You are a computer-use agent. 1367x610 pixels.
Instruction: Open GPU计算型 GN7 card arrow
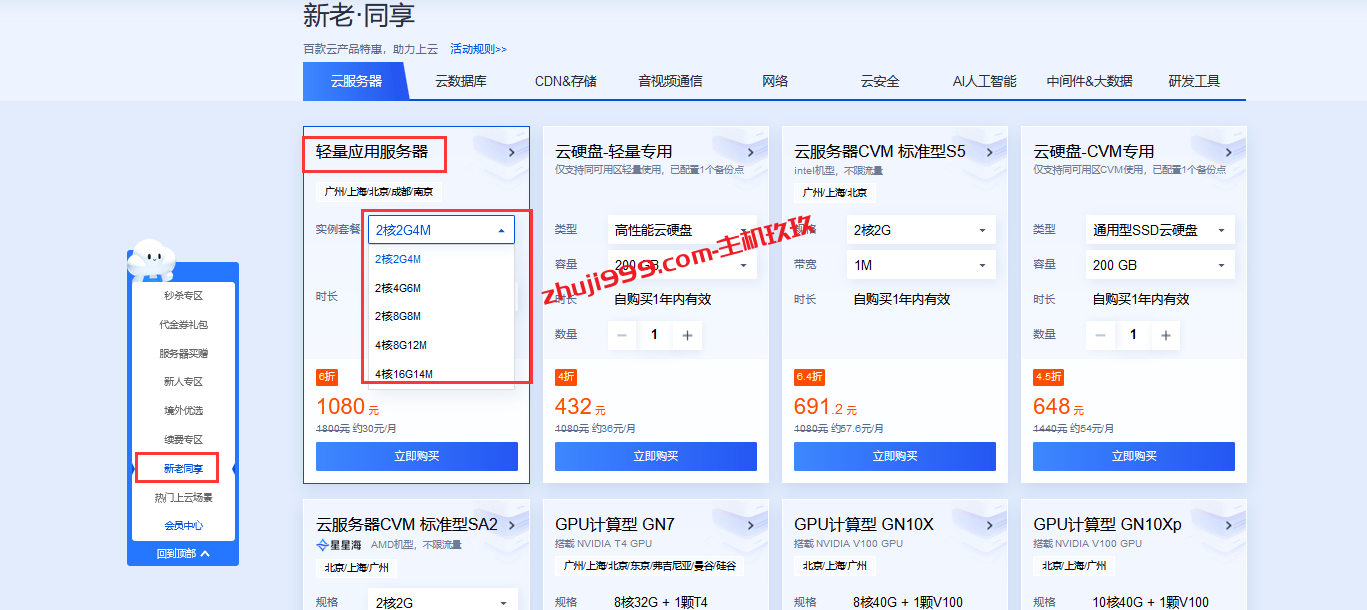(750, 525)
